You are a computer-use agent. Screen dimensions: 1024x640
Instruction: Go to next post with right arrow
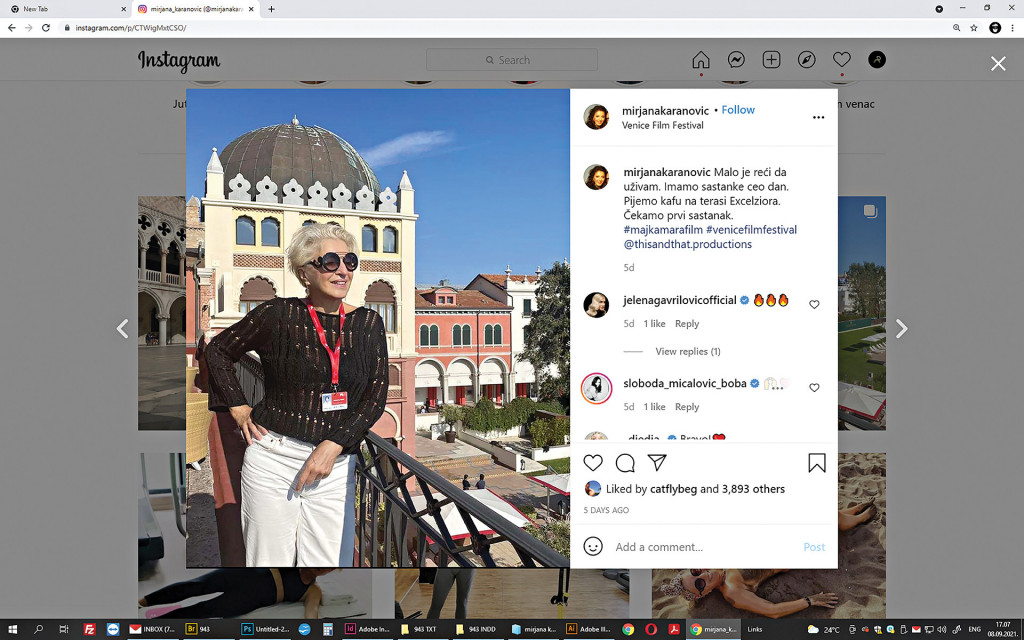(901, 329)
